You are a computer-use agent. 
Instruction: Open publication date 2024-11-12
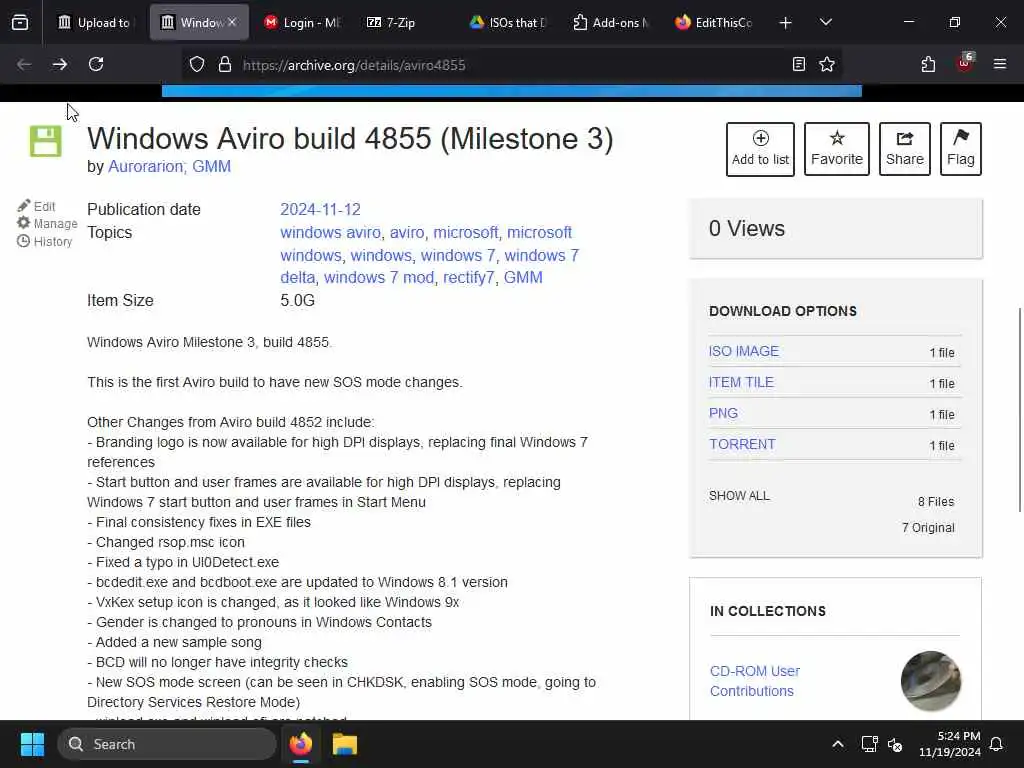pyautogui.click(x=320, y=209)
